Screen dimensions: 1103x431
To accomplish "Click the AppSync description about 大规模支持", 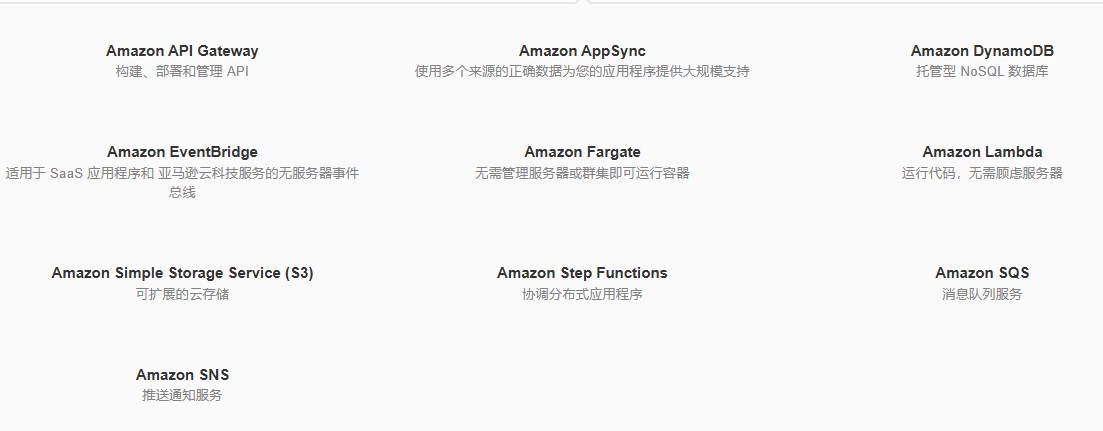I will tap(582, 72).
